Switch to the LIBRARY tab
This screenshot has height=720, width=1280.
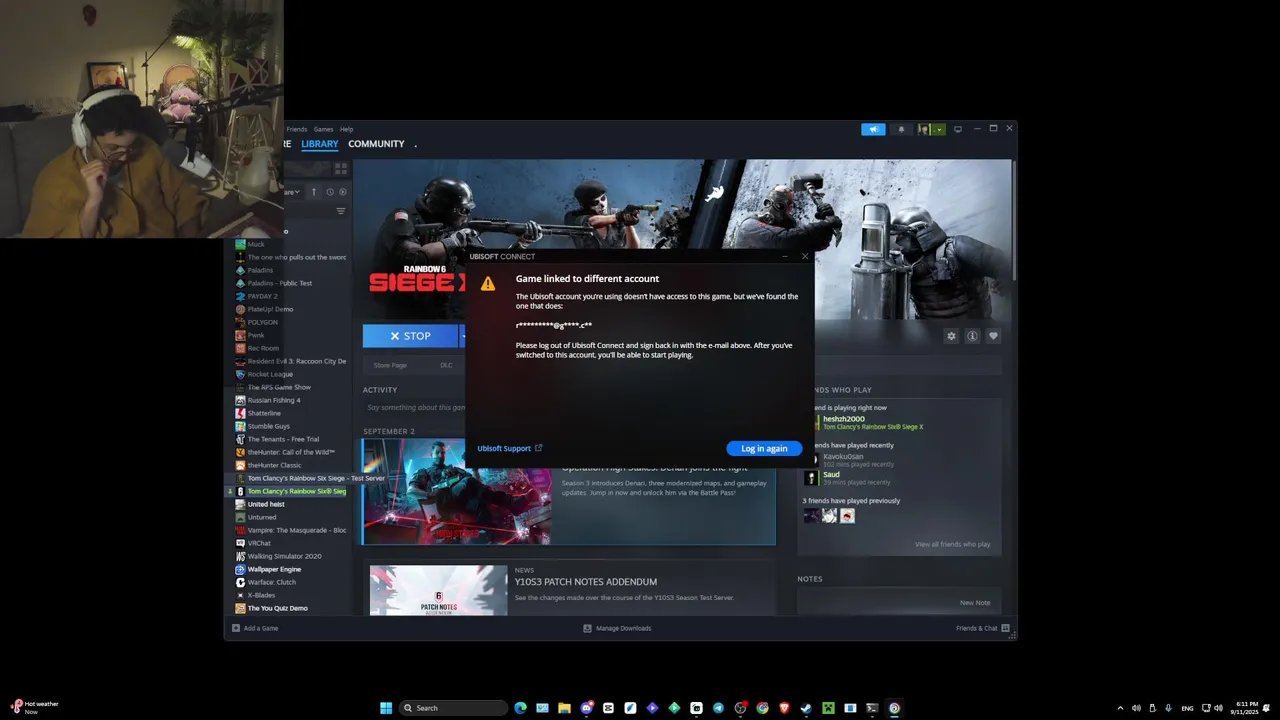[x=320, y=144]
